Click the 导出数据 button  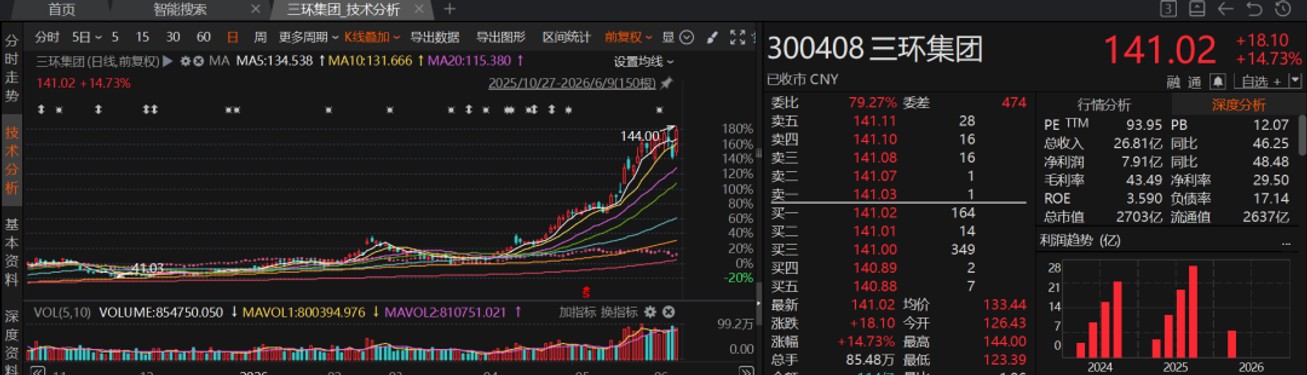(x=434, y=37)
